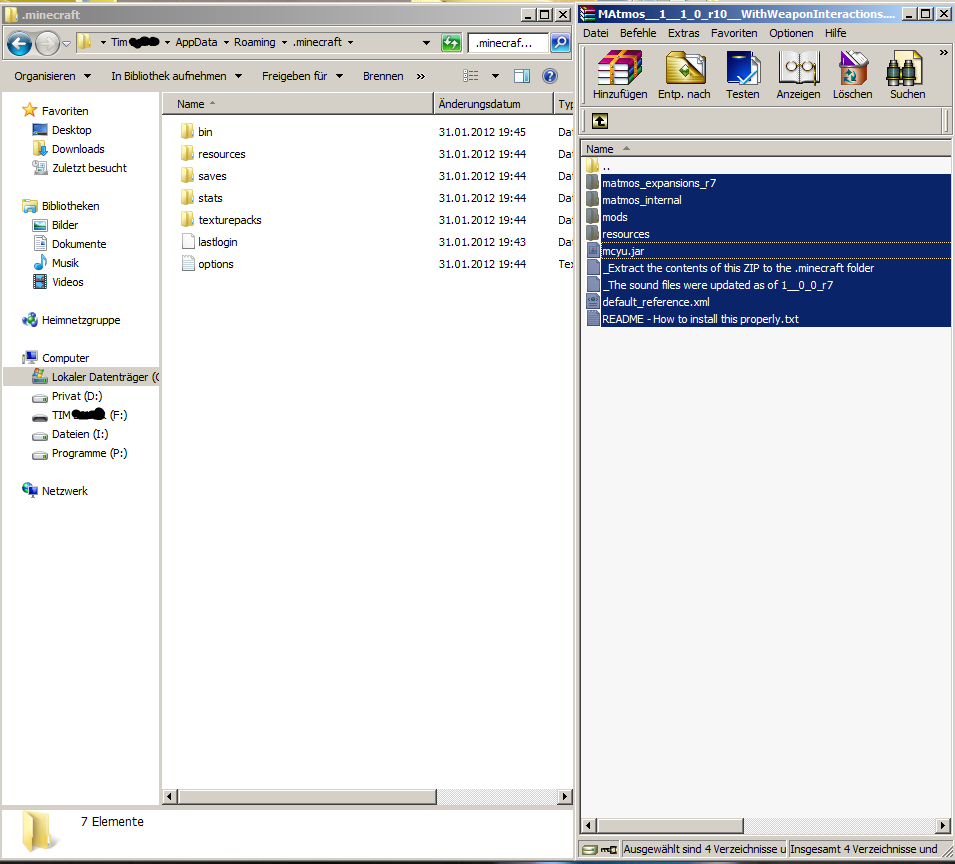
Task: Click the Suchen binoculars icon
Action: (x=907, y=75)
